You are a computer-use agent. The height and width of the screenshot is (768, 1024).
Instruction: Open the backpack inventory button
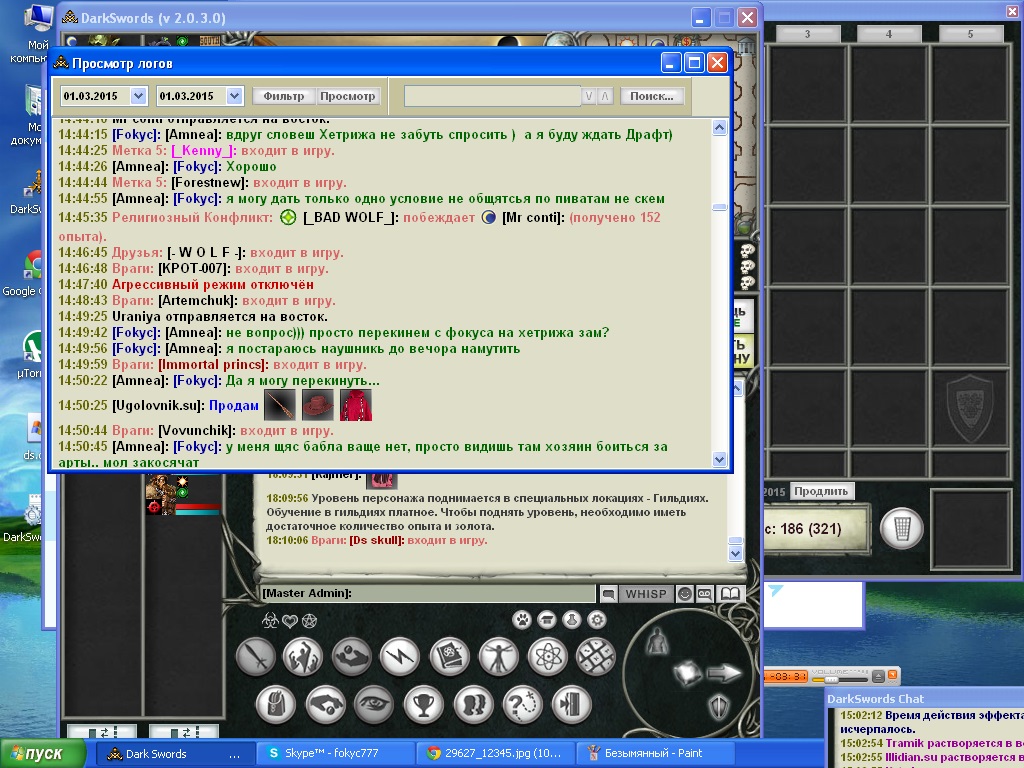tap(276, 705)
